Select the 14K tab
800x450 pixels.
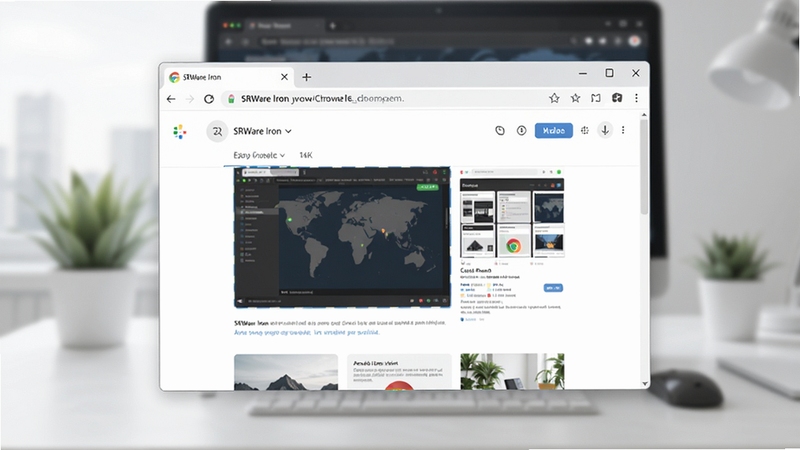[x=306, y=155]
